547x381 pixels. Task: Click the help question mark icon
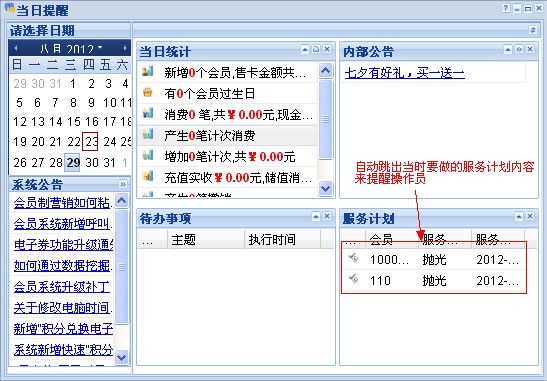point(506,8)
